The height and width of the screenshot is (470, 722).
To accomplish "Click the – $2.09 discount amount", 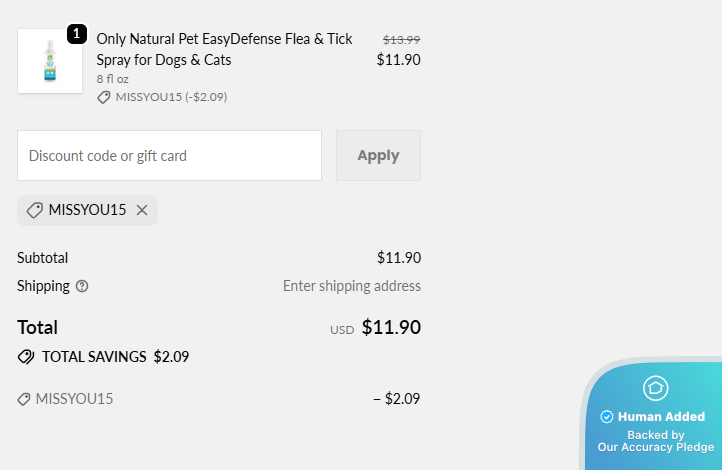I will point(396,399).
